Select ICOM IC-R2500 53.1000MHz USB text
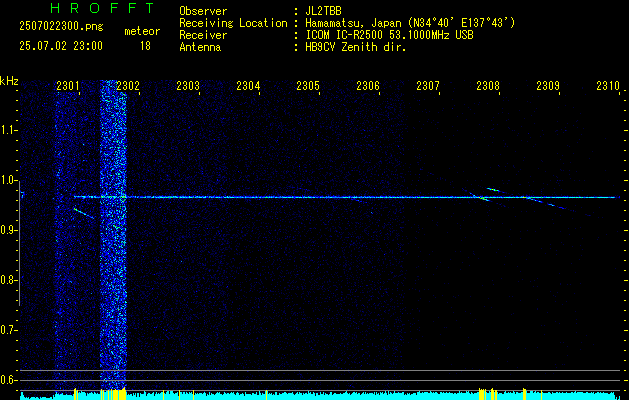This screenshot has height=400, width=629. pyautogui.click(x=389, y=35)
